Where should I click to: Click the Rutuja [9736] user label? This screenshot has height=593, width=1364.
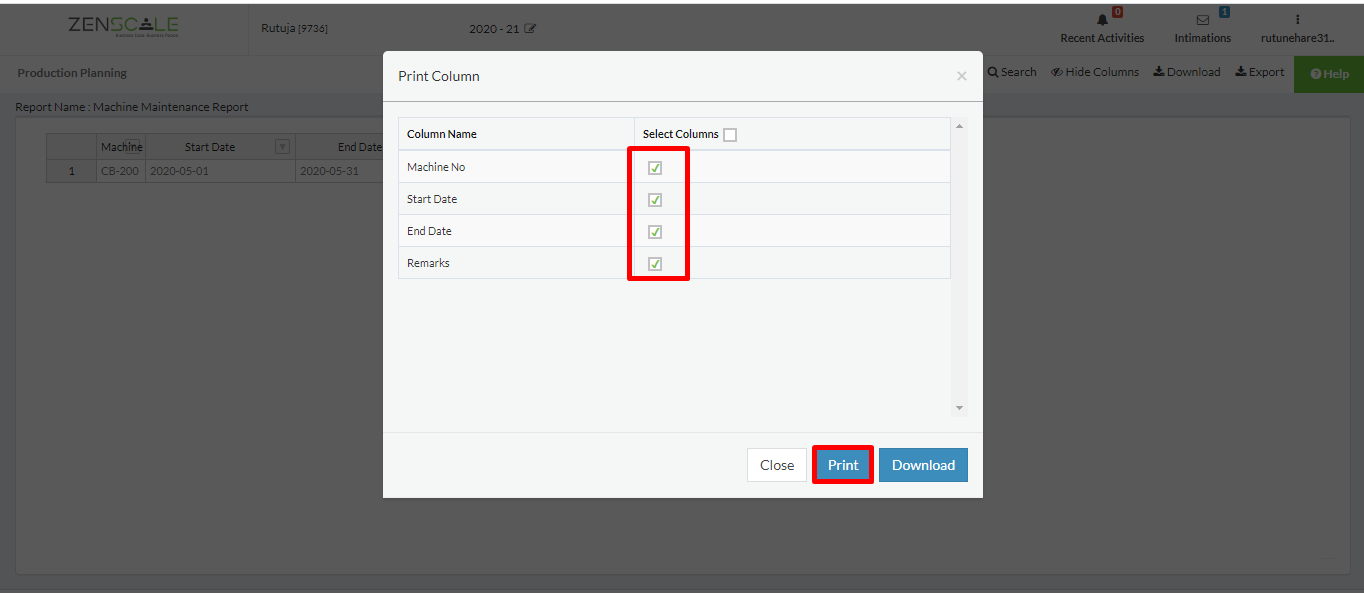pyautogui.click(x=294, y=28)
